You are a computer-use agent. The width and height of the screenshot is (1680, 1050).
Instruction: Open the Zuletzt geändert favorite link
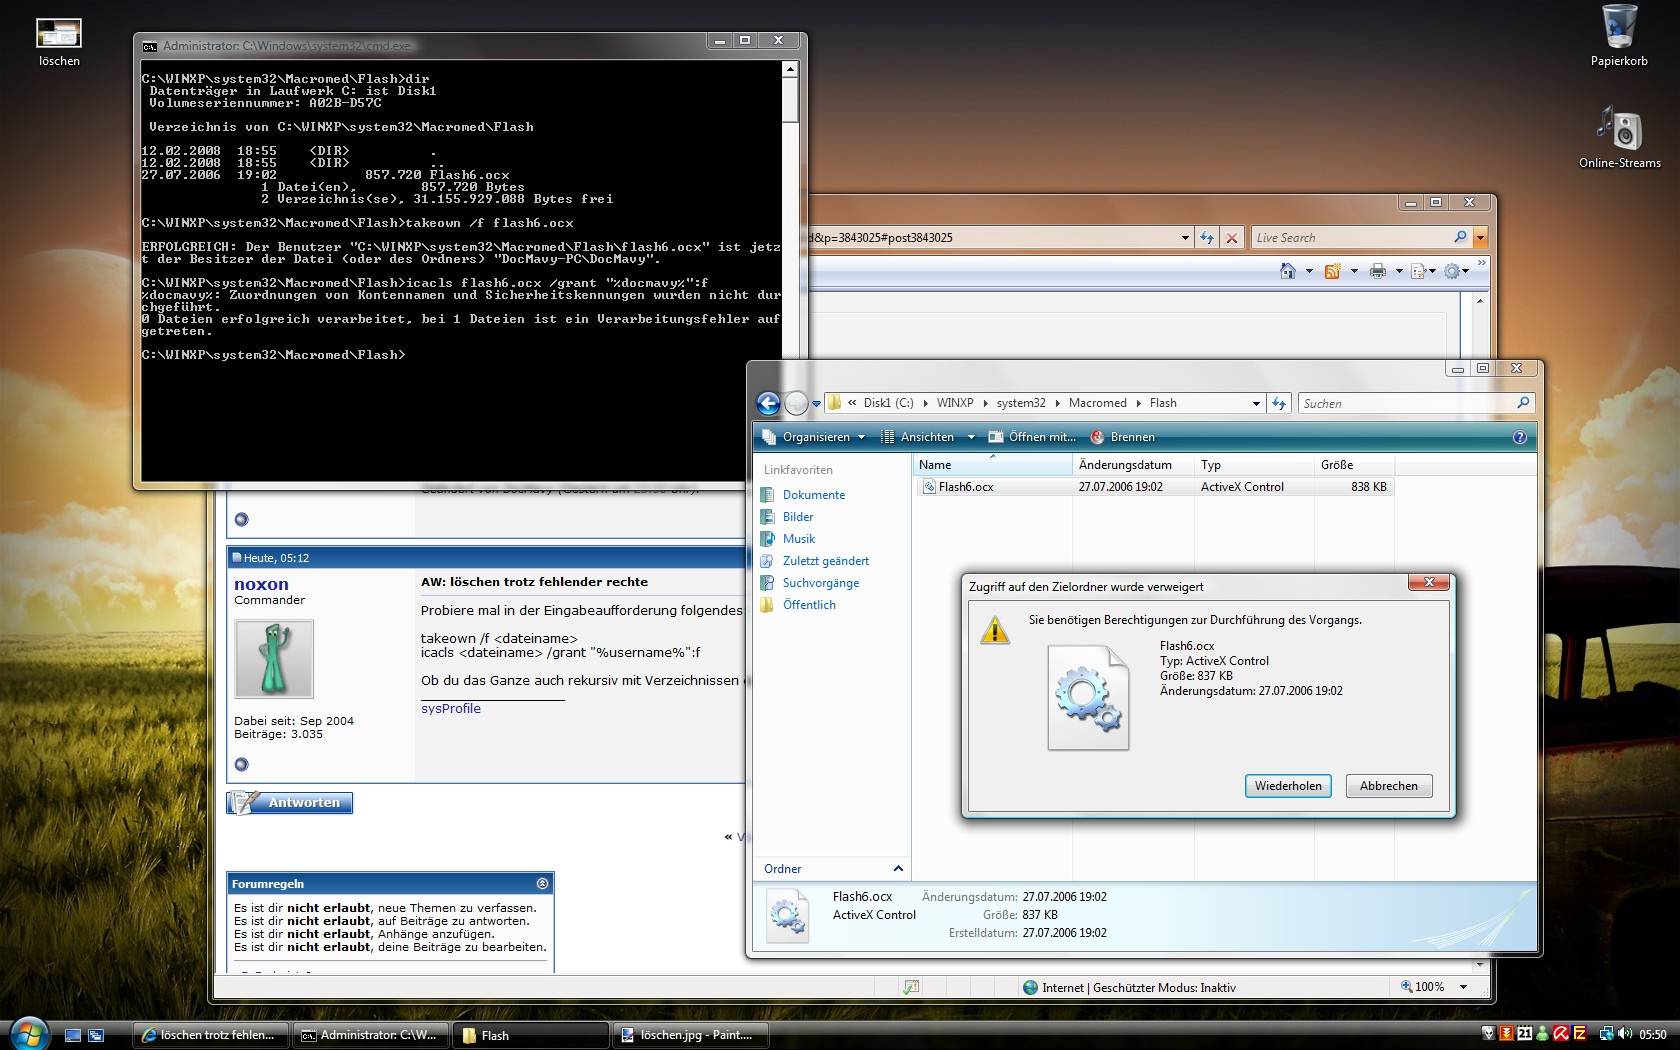(825, 561)
